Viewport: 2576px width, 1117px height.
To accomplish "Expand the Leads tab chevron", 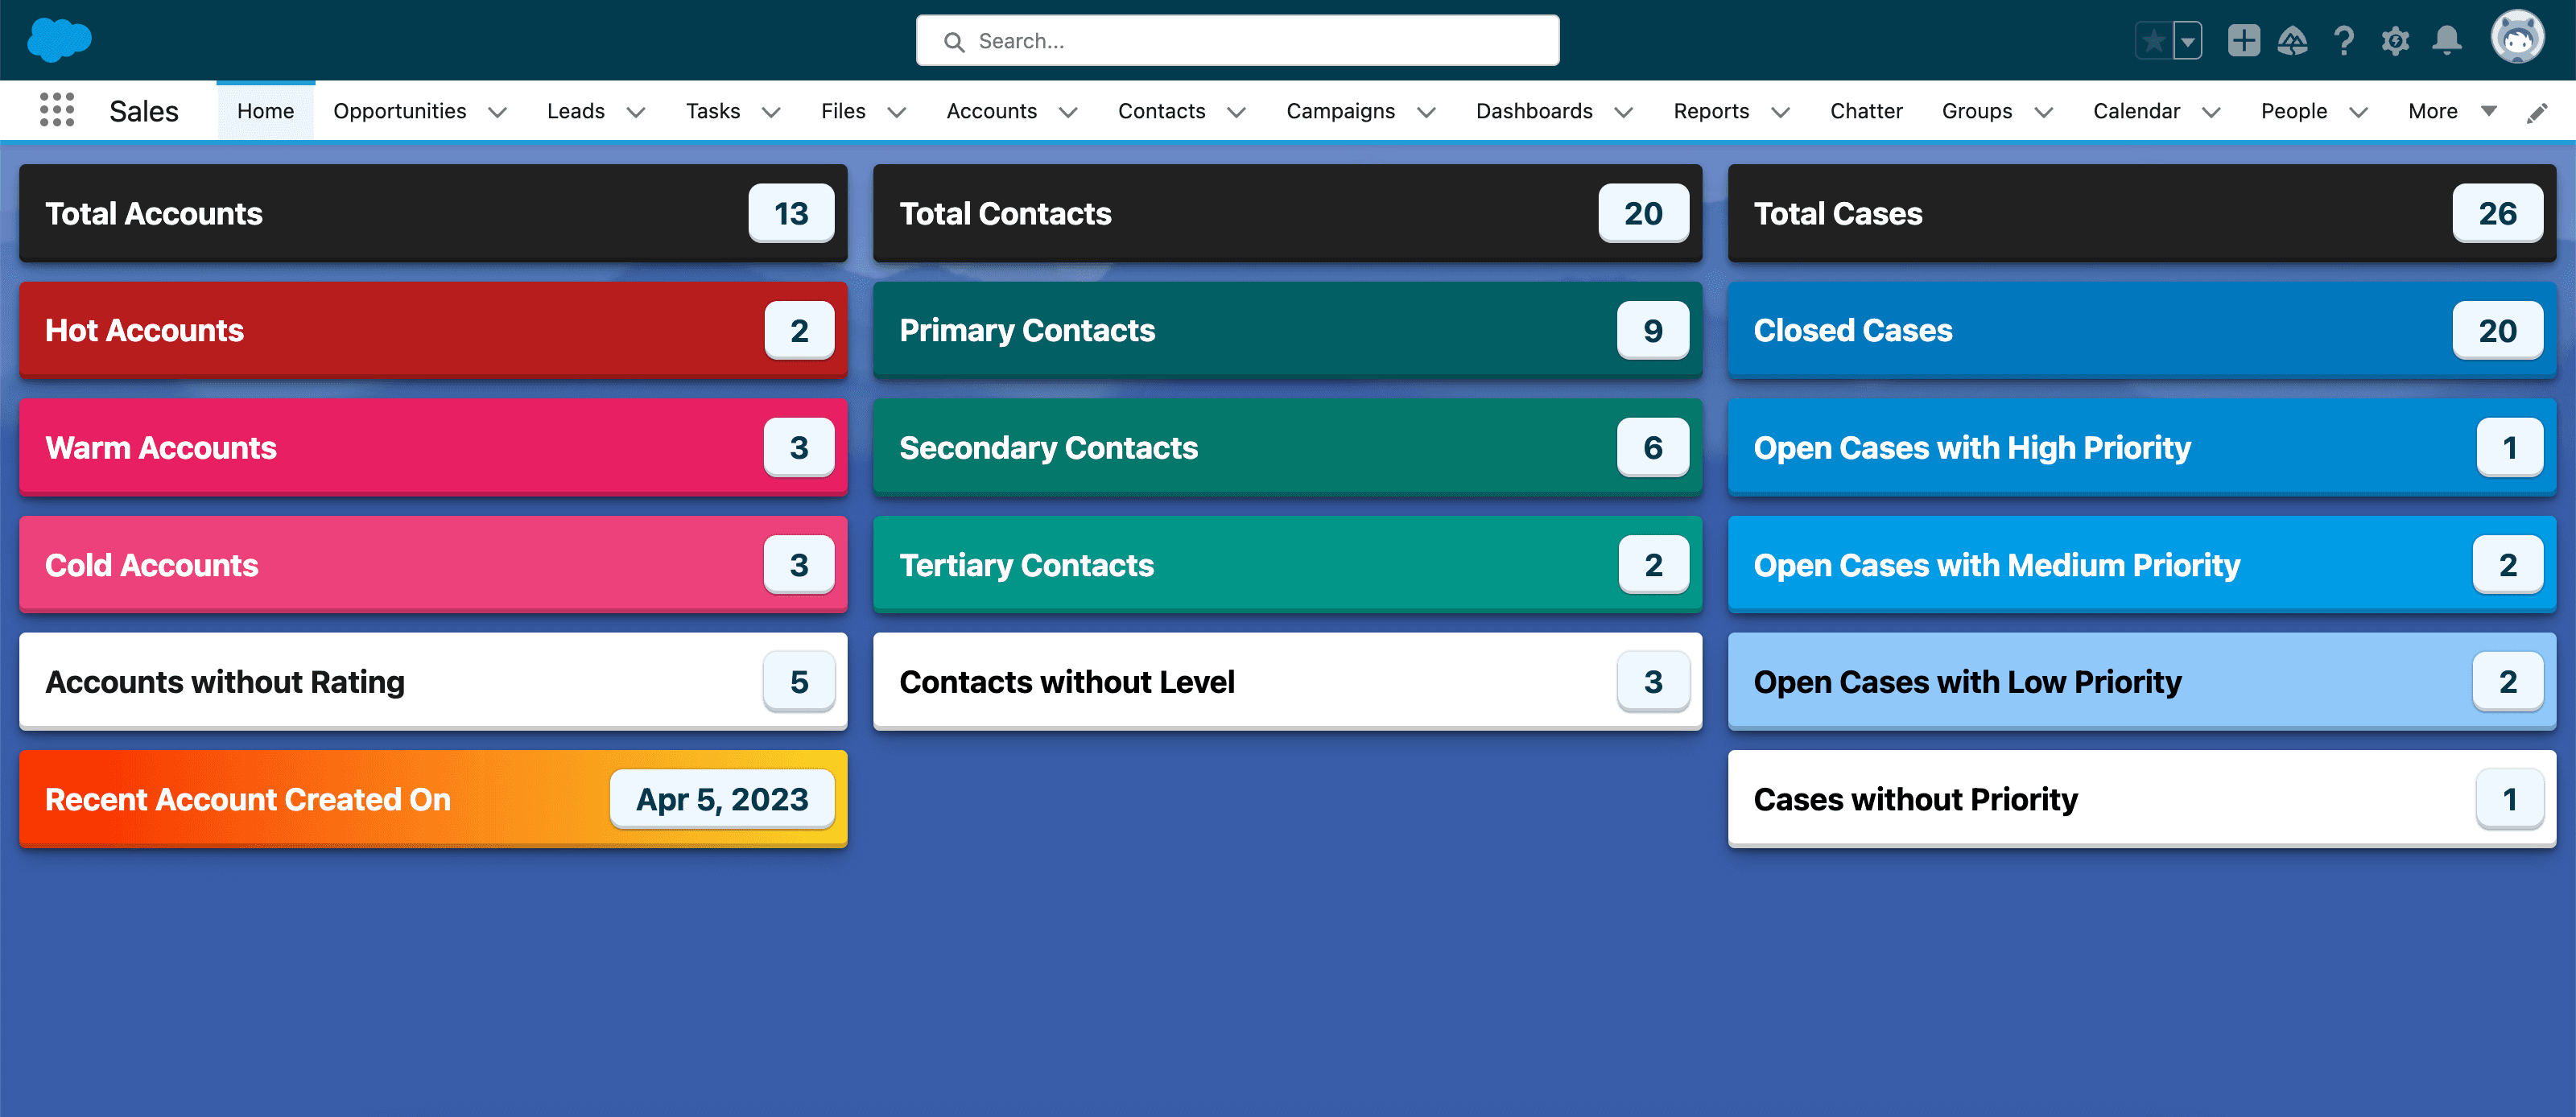I will coord(636,112).
